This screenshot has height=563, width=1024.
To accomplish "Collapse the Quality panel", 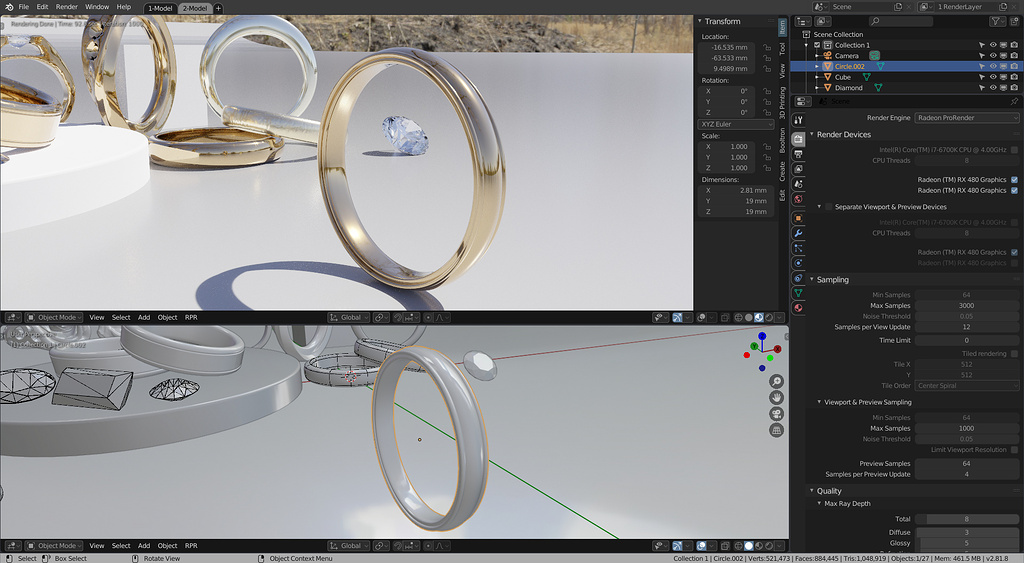I will pyautogui.click(x=812, y=491).
